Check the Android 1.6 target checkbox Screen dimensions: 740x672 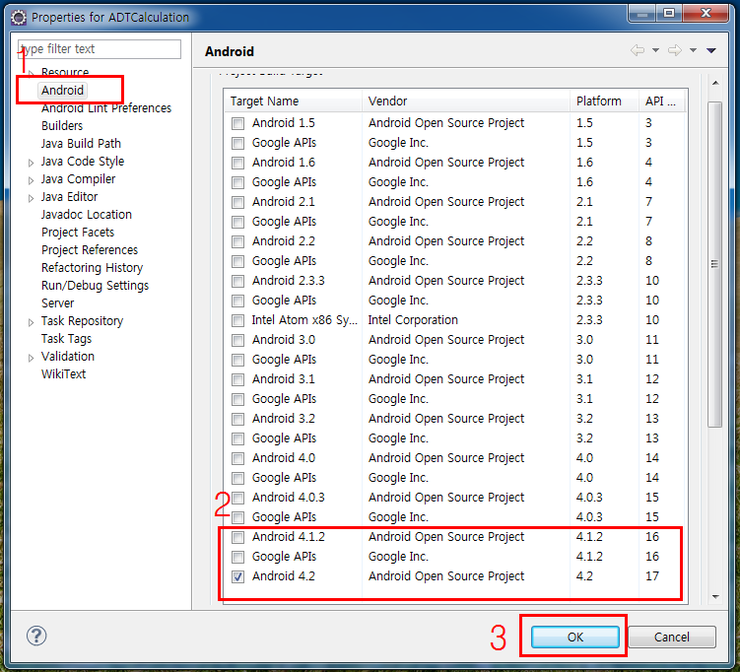point(238,163)
